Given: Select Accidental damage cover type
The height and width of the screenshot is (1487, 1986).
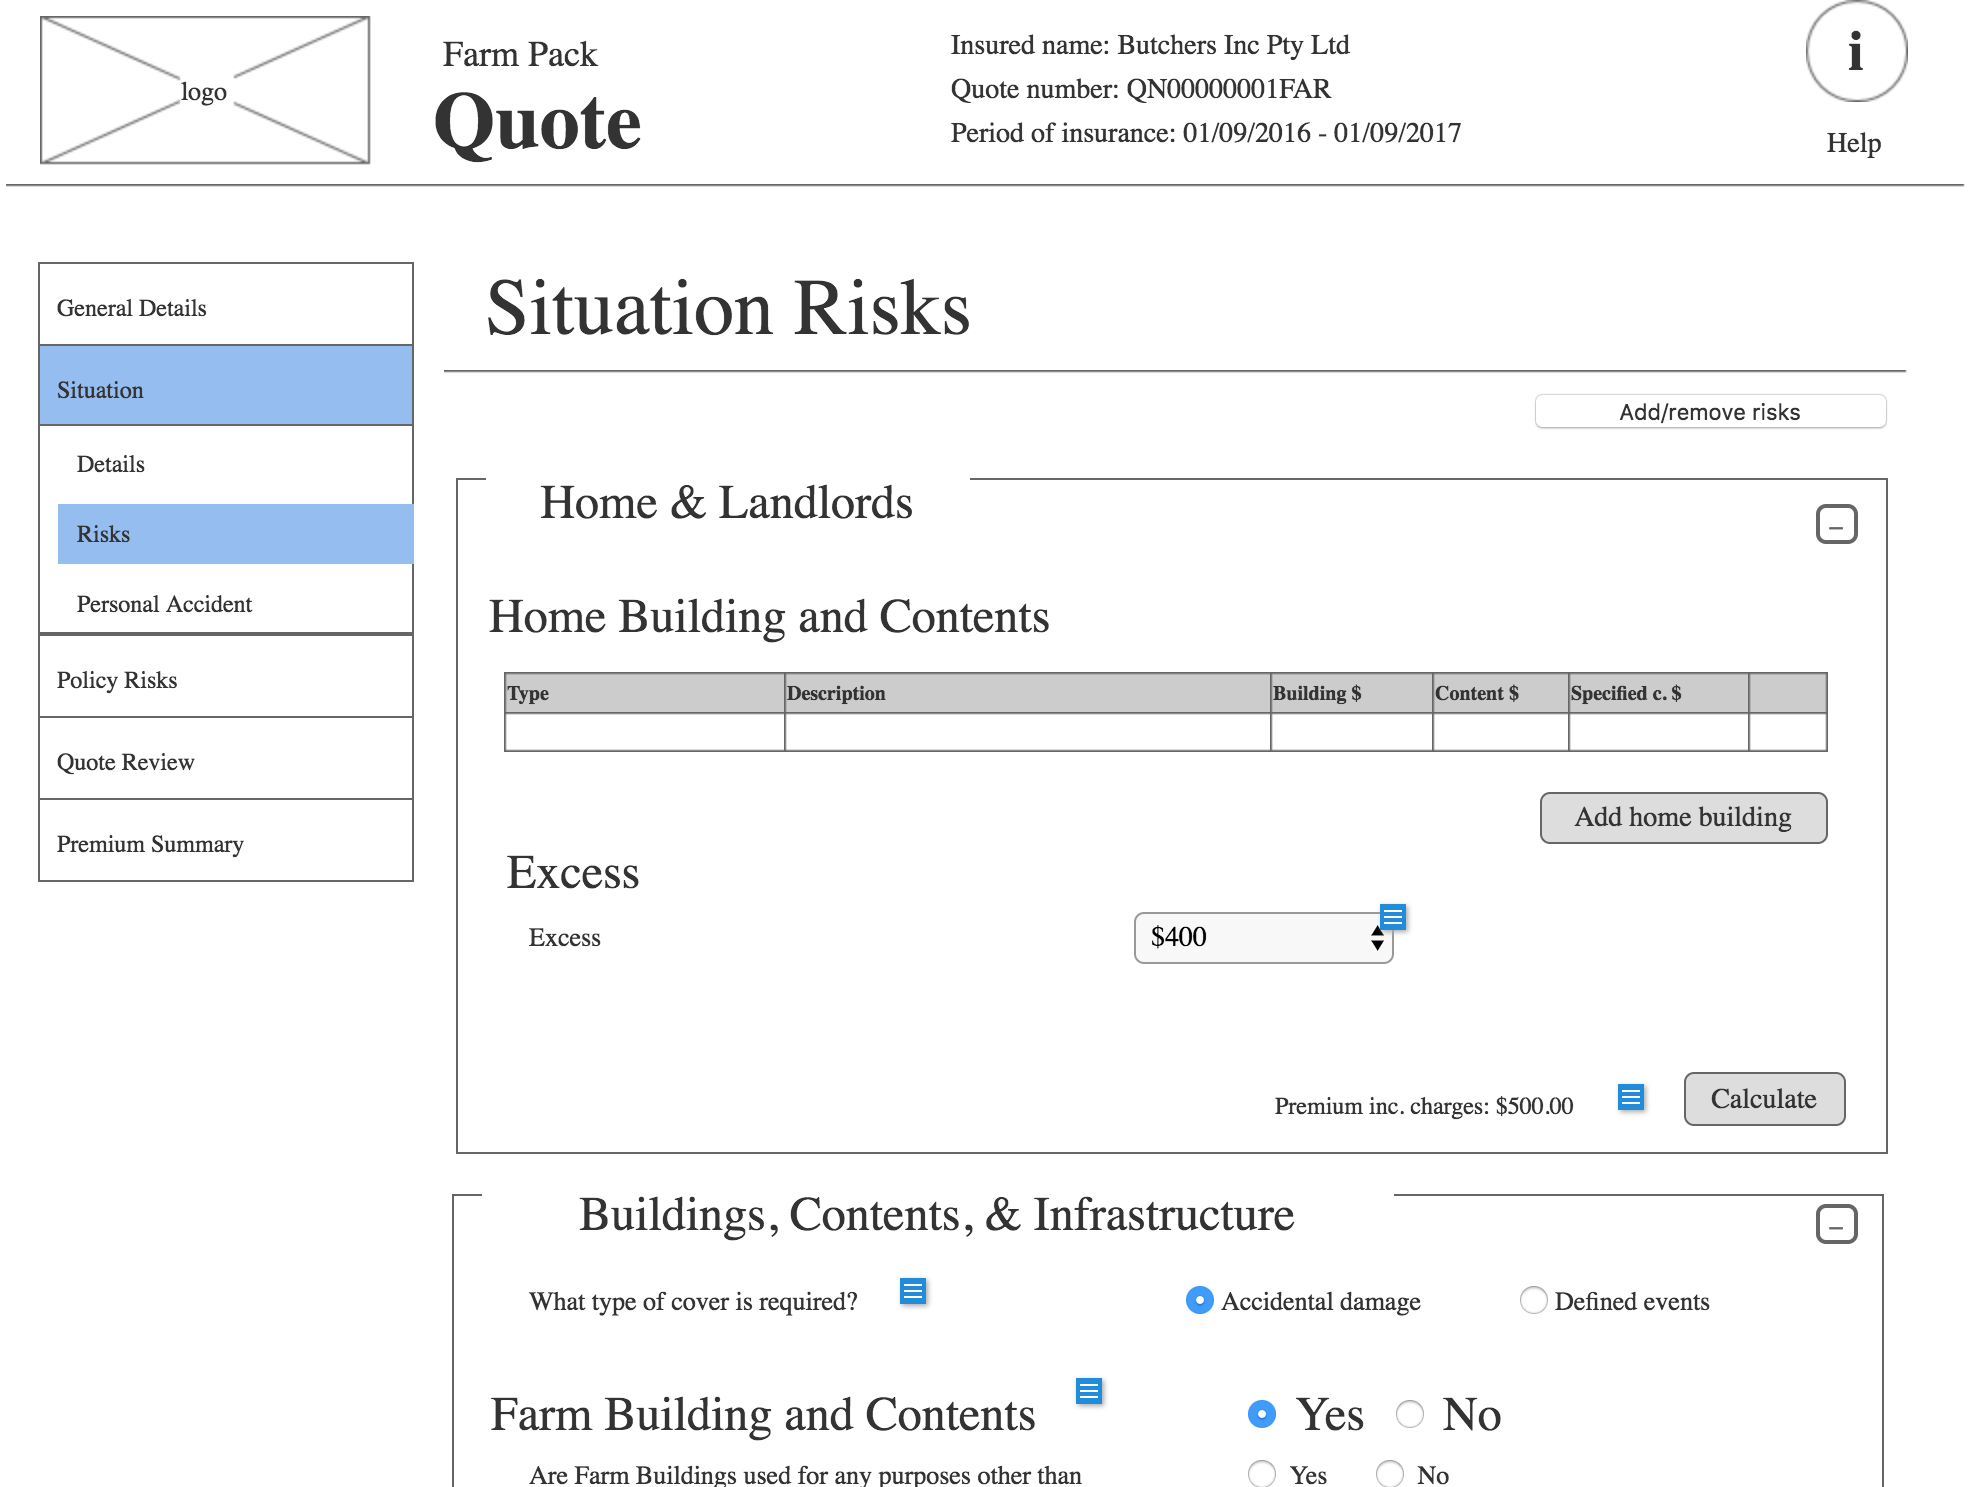Looking at the screenshot, I should [x=1199, y=1300].
